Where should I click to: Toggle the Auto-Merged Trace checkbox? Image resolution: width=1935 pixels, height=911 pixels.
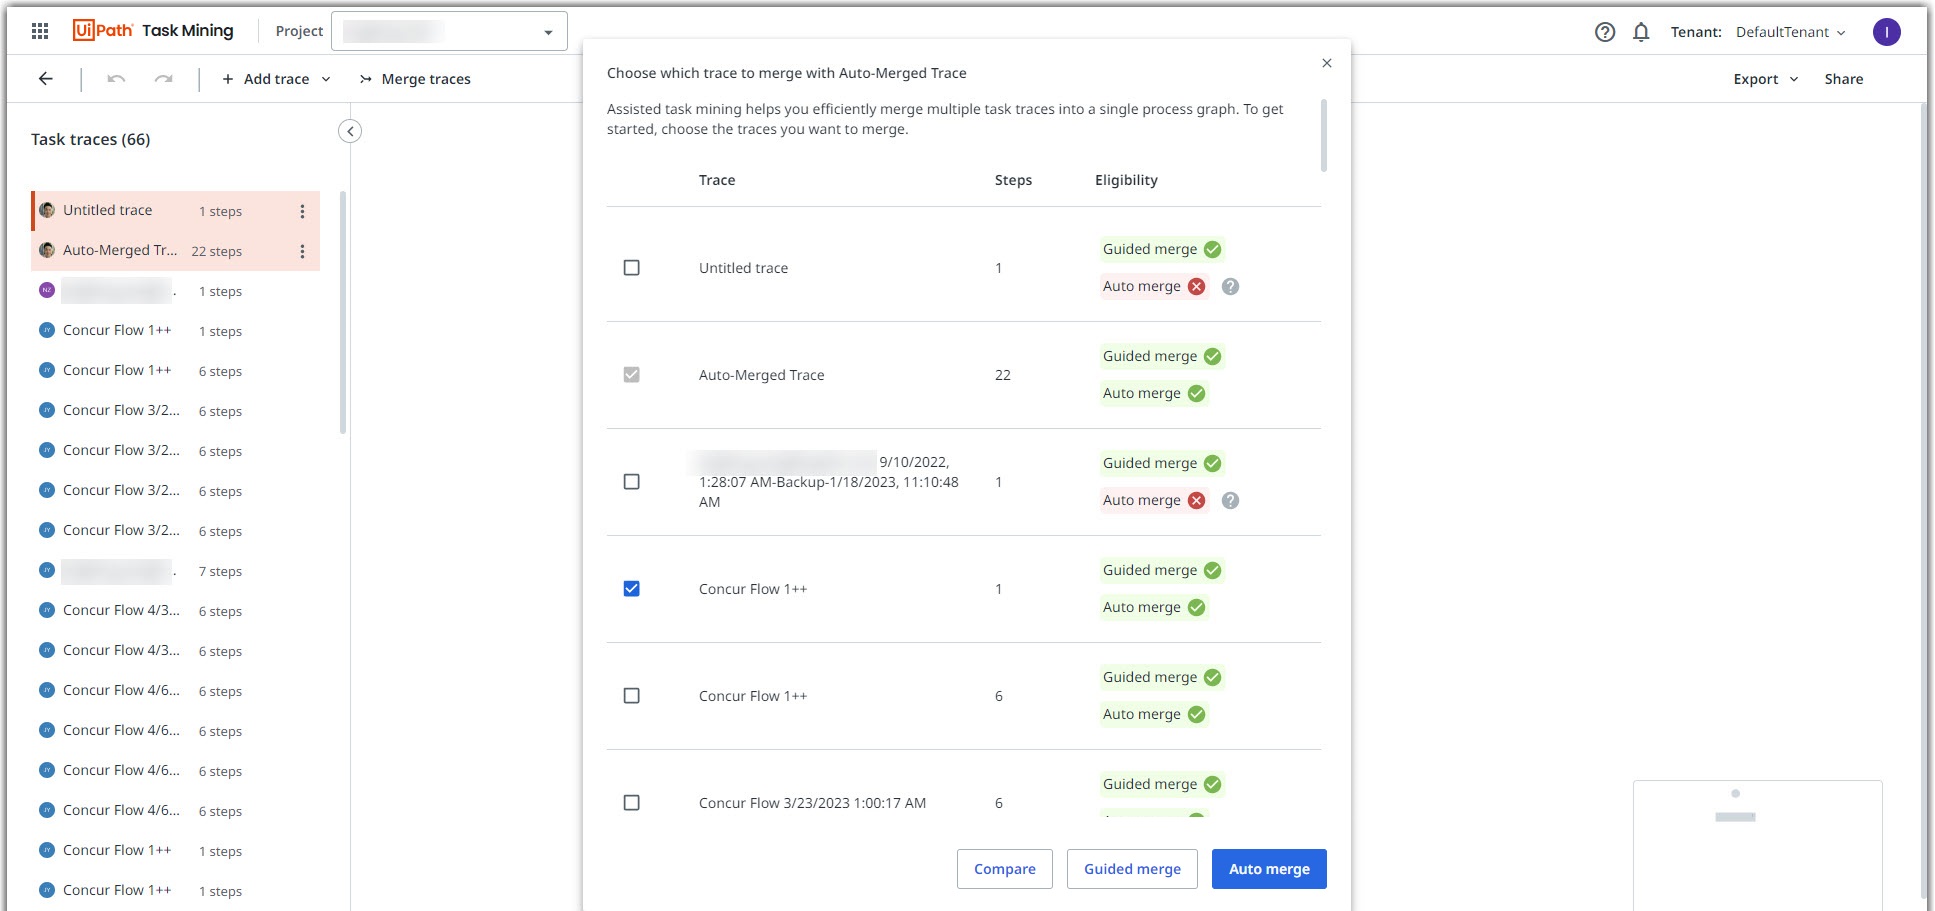(632, 375)
